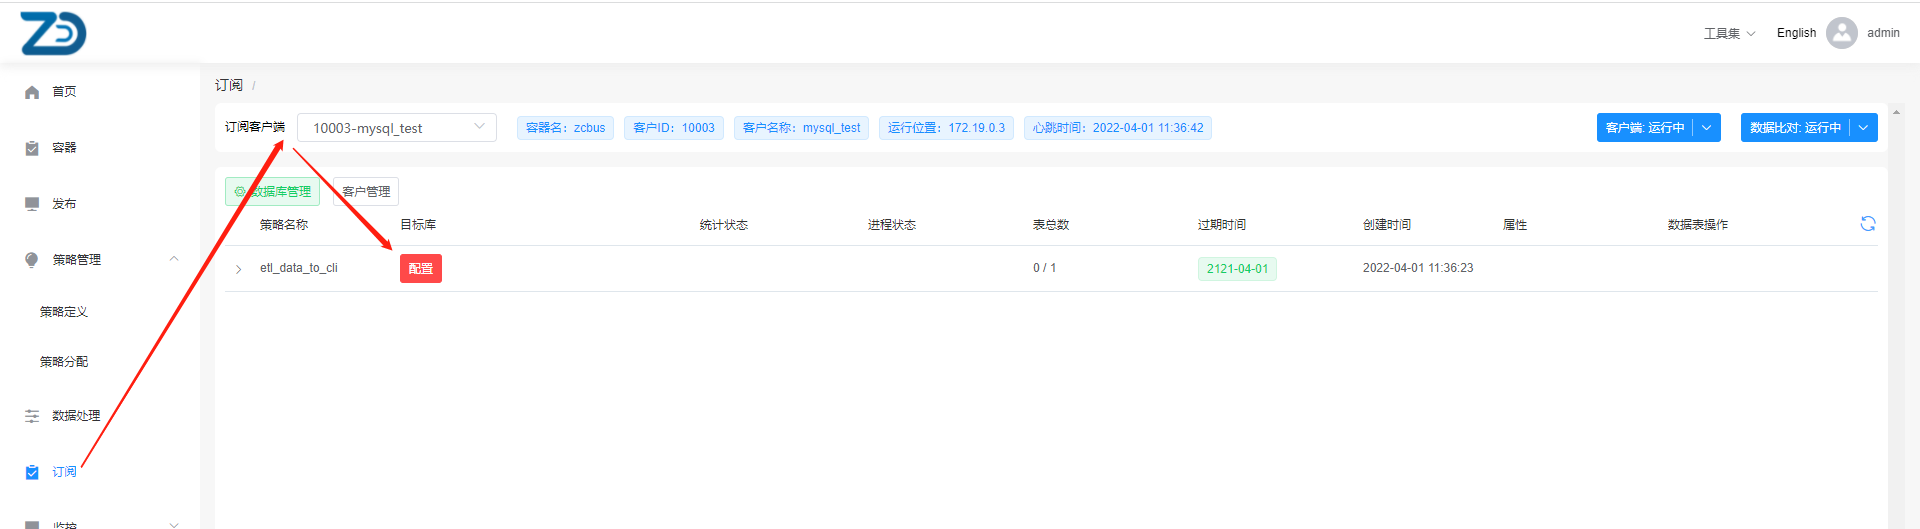Collapse the 策略管理 menu chevron
The image size is (1920, 529).
(x=174, y=259)
